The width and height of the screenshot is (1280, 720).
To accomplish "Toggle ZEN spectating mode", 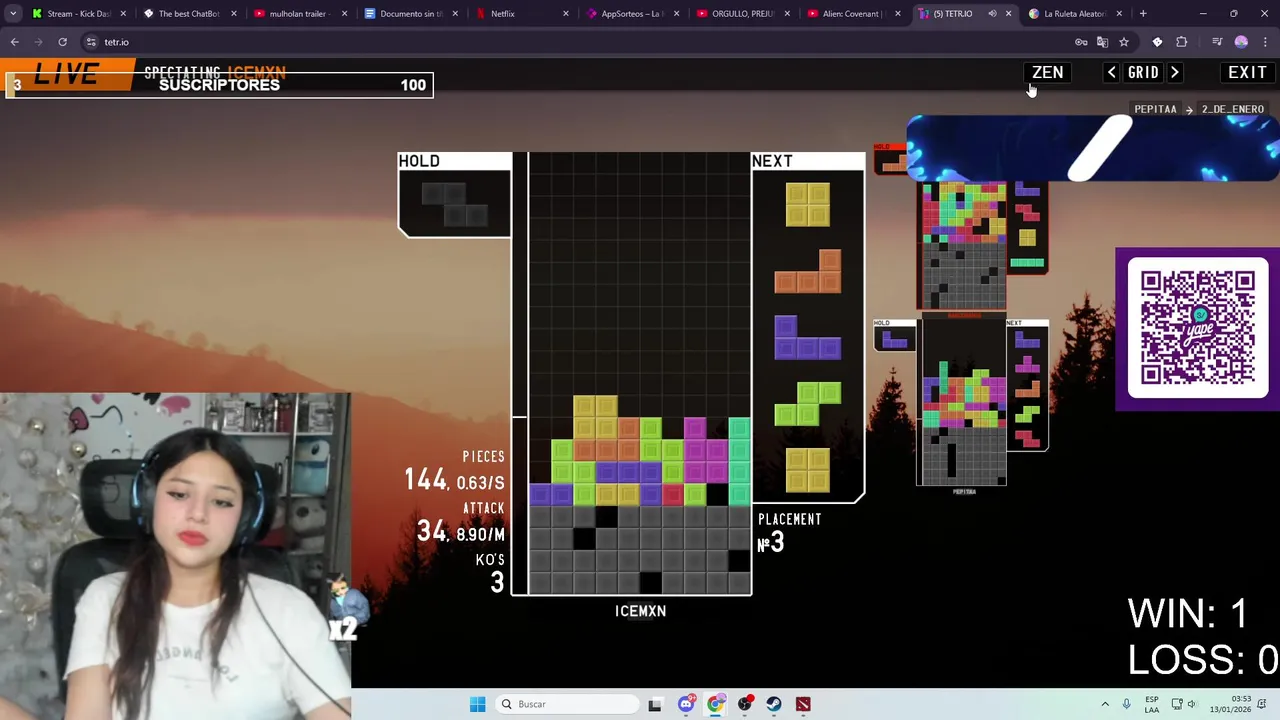I will tap(1047, 73).
